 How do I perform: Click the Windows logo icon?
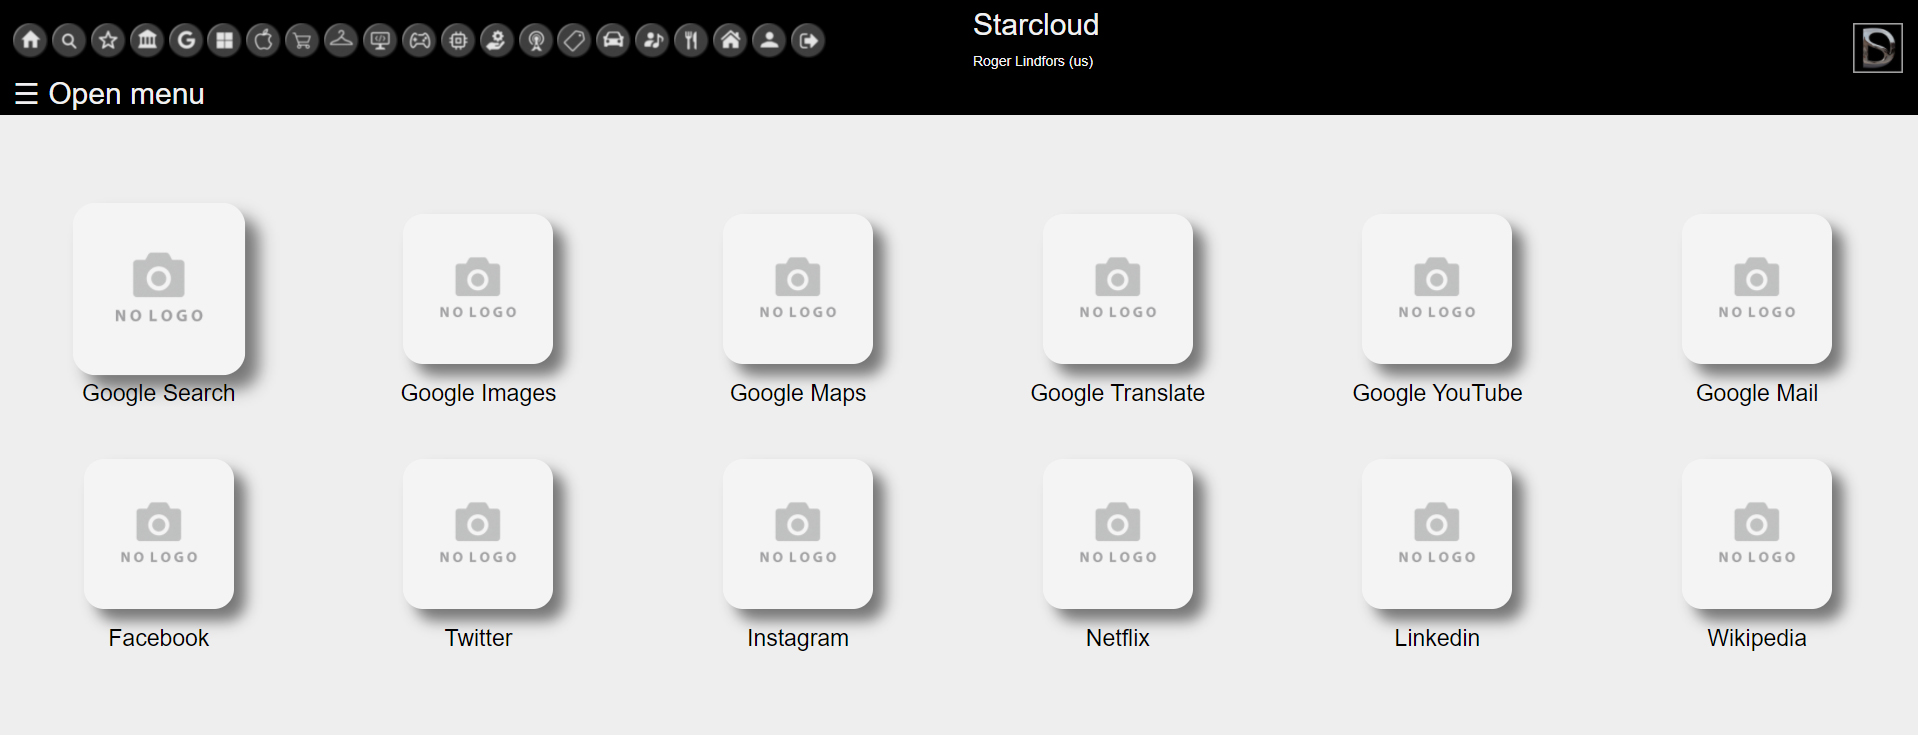click(x=225, y=41)
